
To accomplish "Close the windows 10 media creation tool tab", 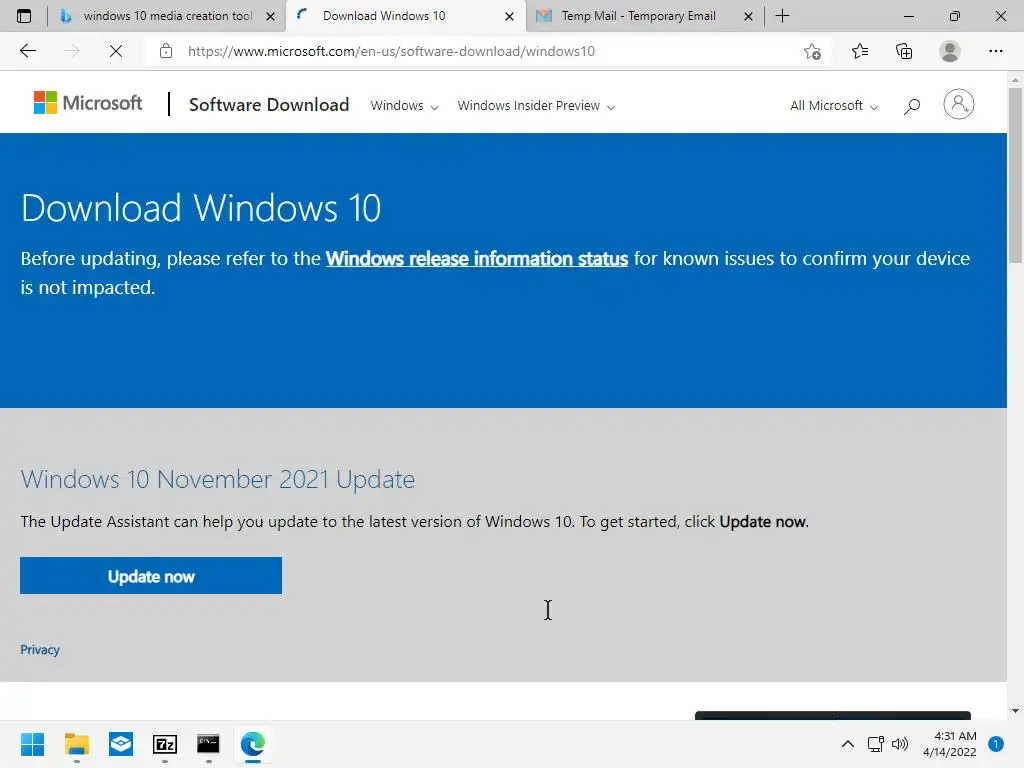I will pos(270,16).
